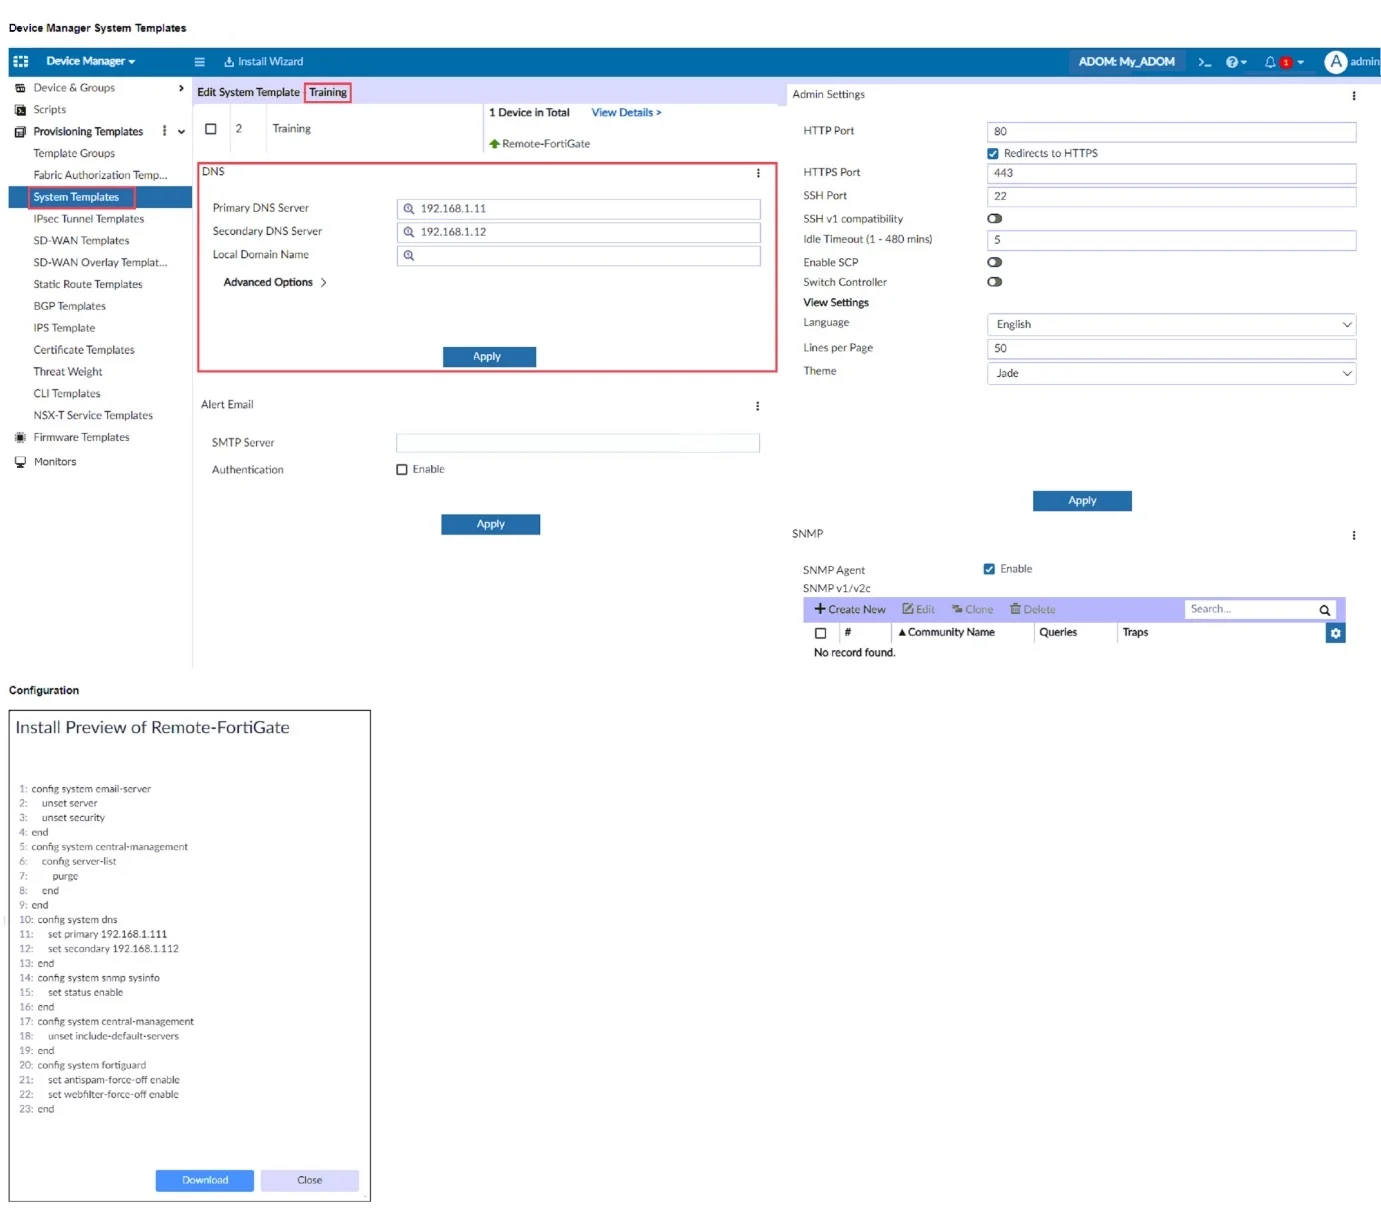This screenshot has height=1221, width=1381.
Task: Toggle the Switch Controller switch
Action: [994, 282]
